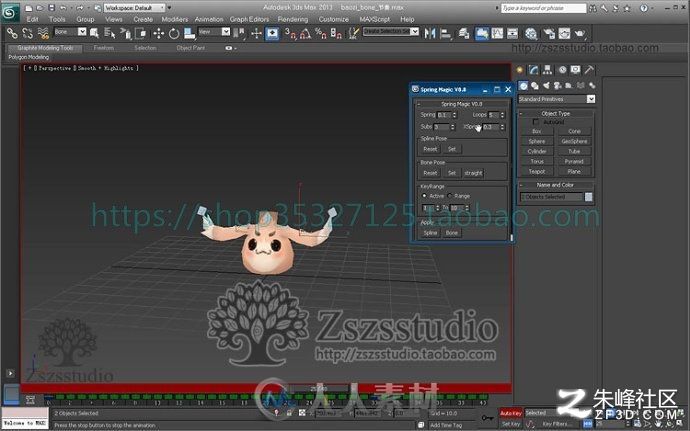Collapse the Spring Magic V0.8 rollout header
Viewport: 690px width, 431px height.
[462, 104]
